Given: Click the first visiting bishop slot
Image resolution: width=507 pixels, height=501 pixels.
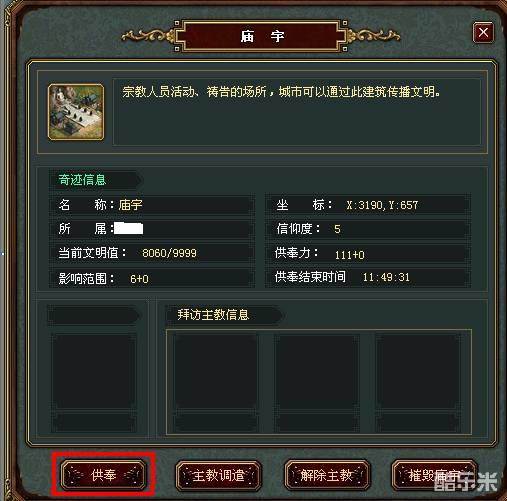Looking at the screenshot, I should pos(215,382).
